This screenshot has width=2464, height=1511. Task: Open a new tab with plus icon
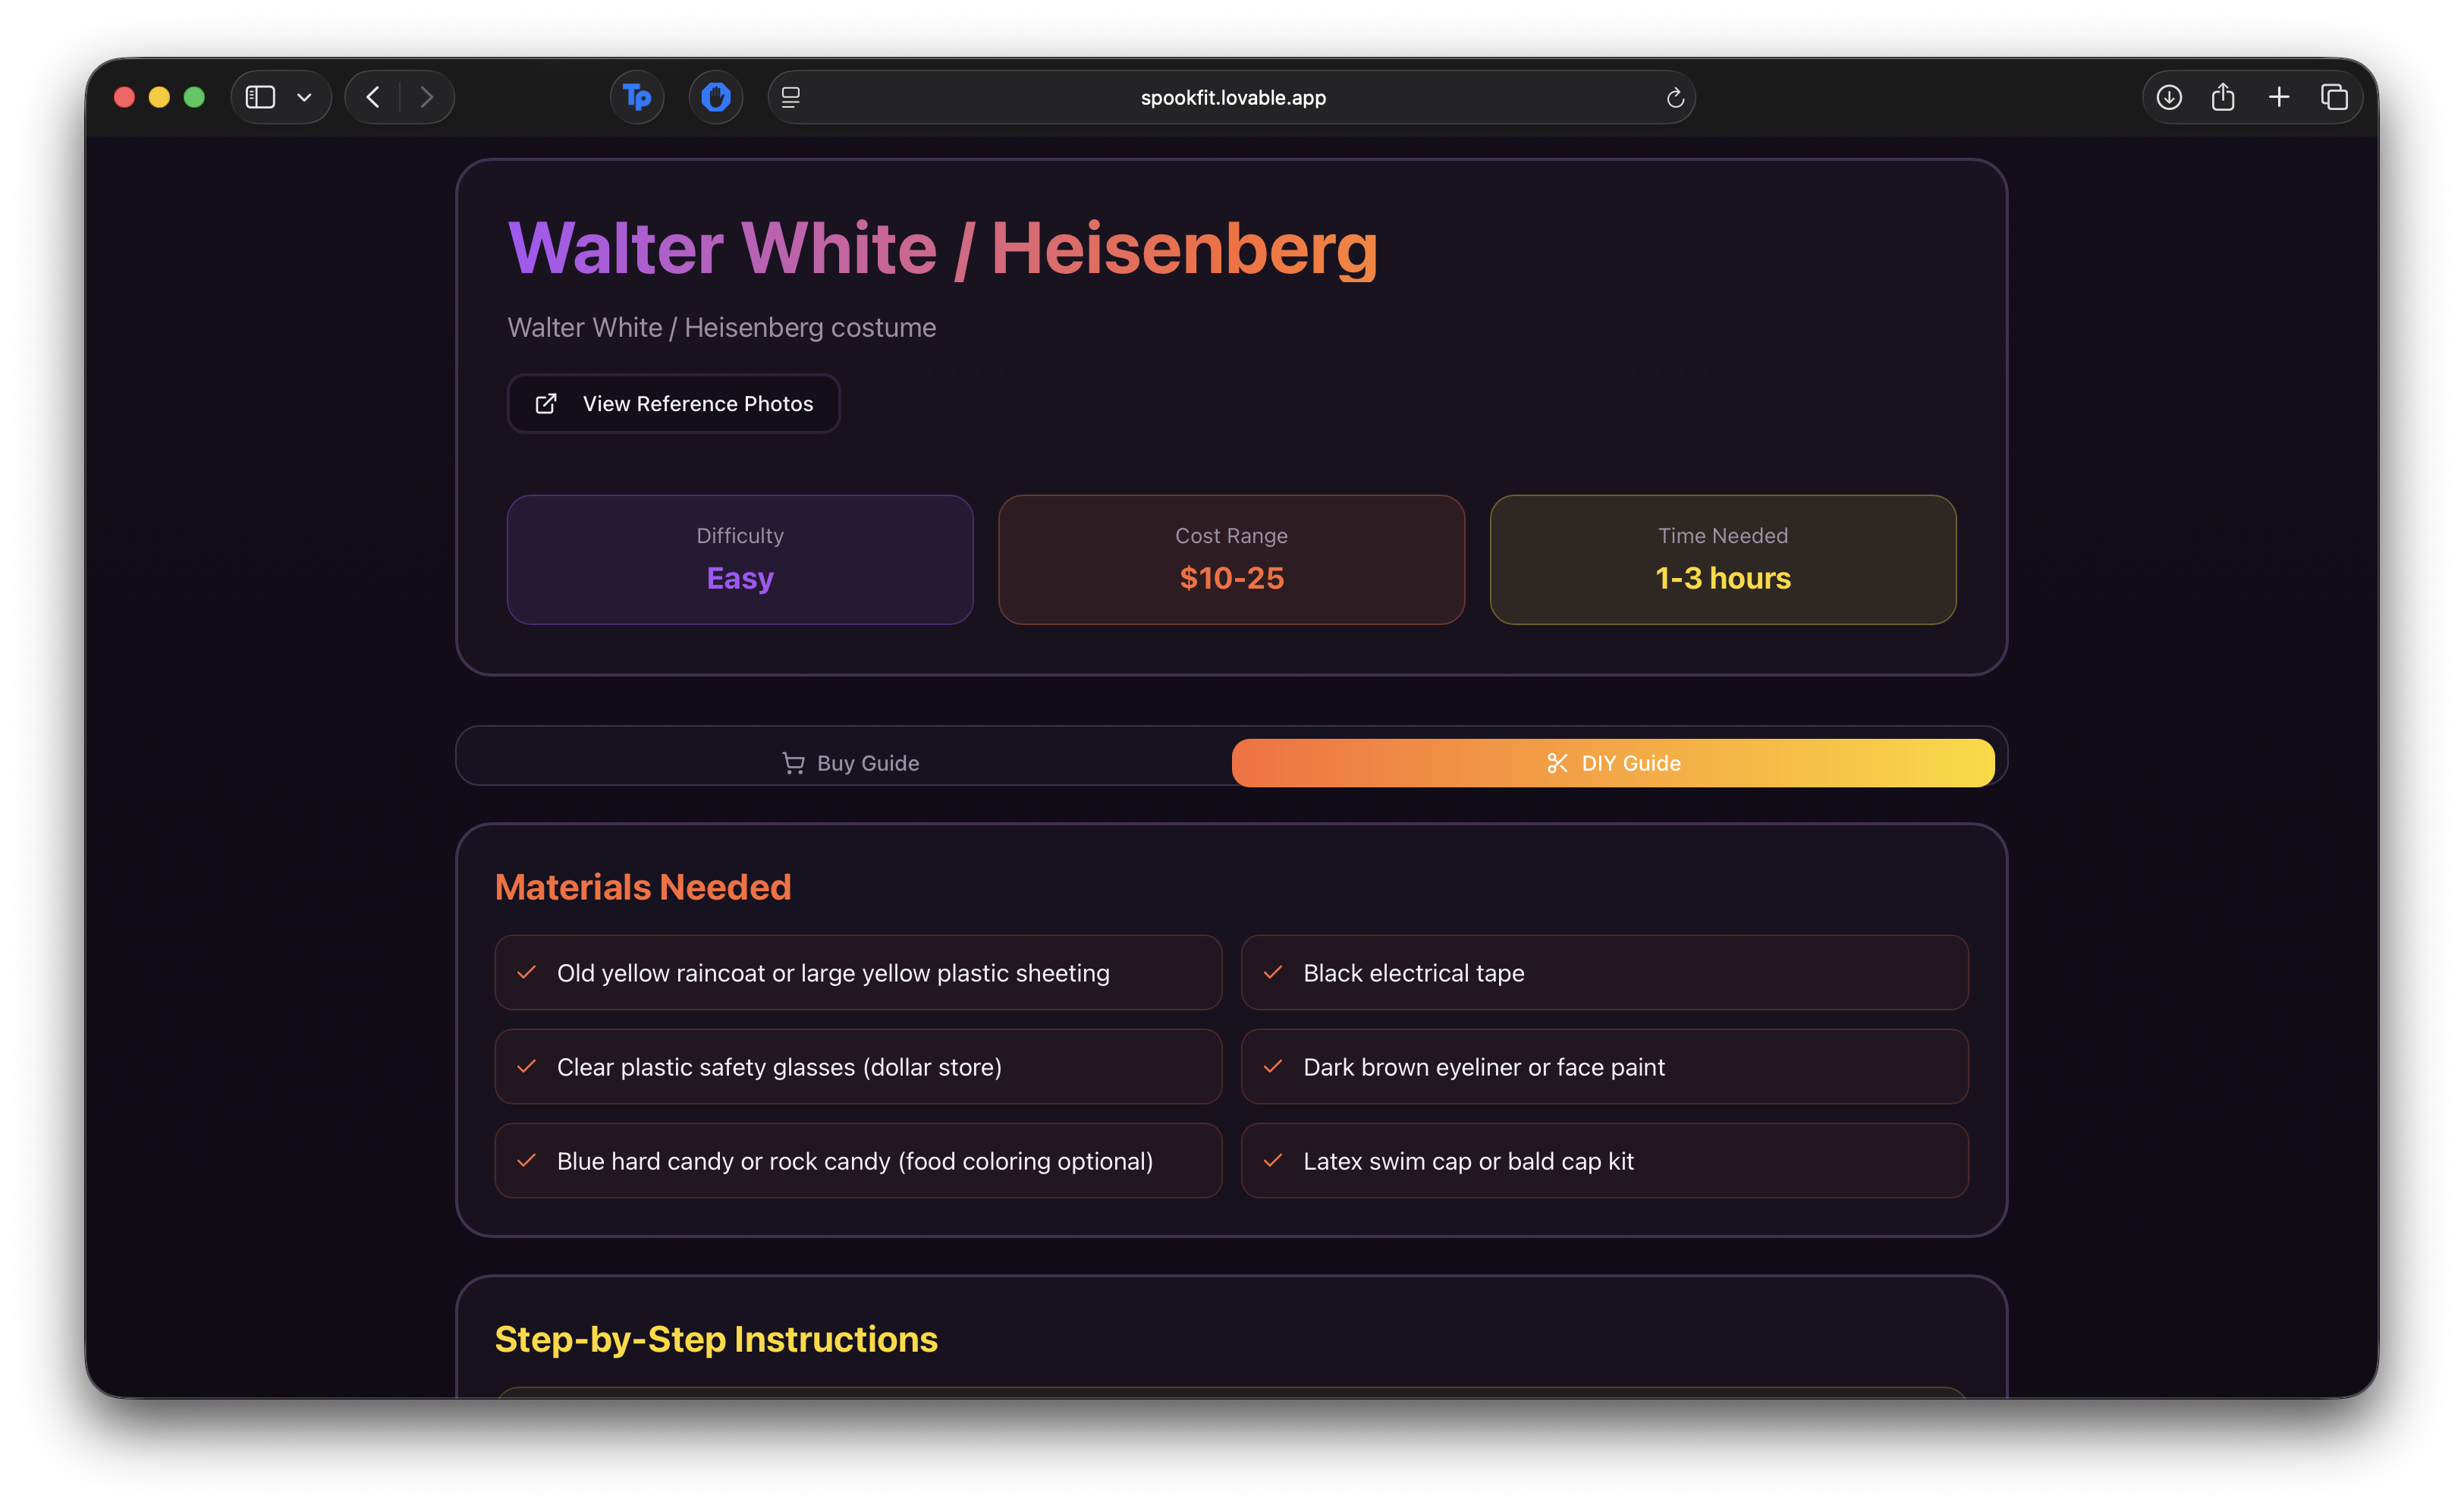coord(2279,97)
